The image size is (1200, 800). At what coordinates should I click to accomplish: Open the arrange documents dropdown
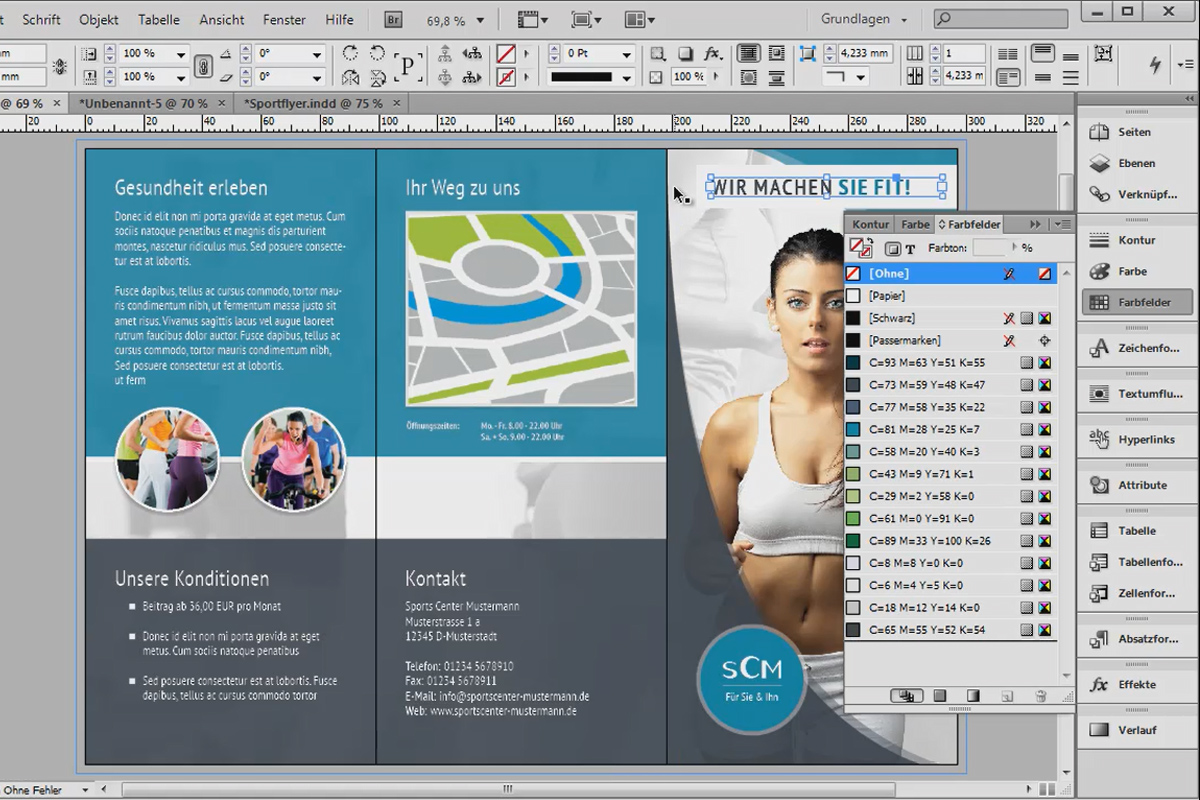[640, 20]
